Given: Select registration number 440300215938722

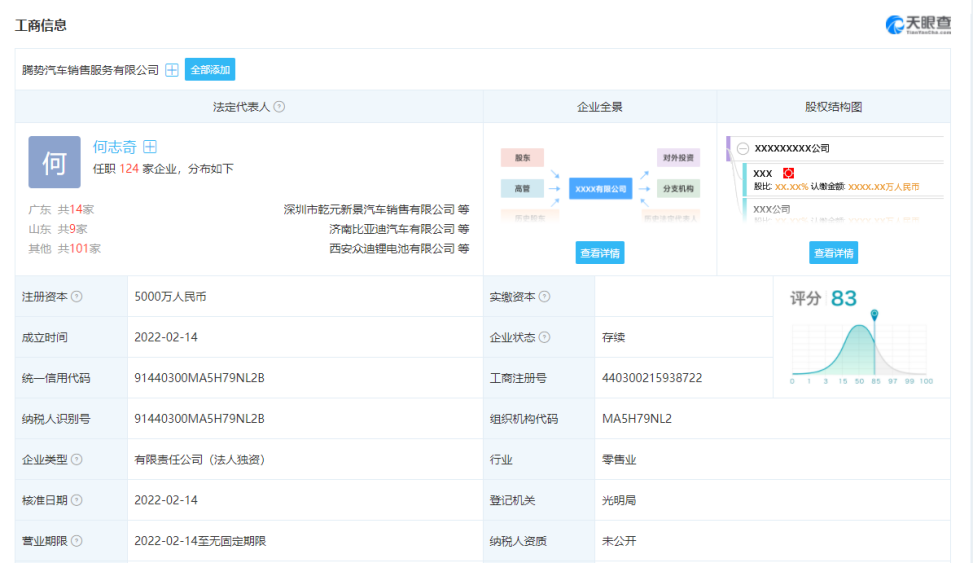Looking at the screenshot, I should 652,378.
